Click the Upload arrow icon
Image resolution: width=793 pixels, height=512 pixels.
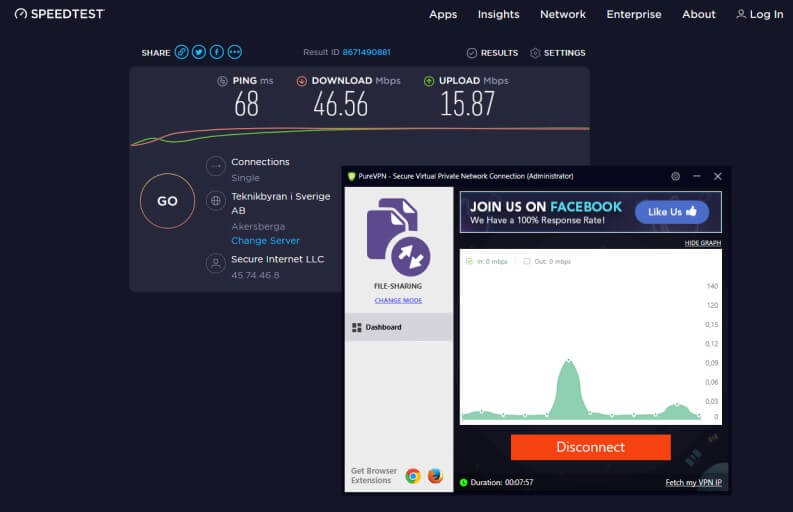(429, 81)
